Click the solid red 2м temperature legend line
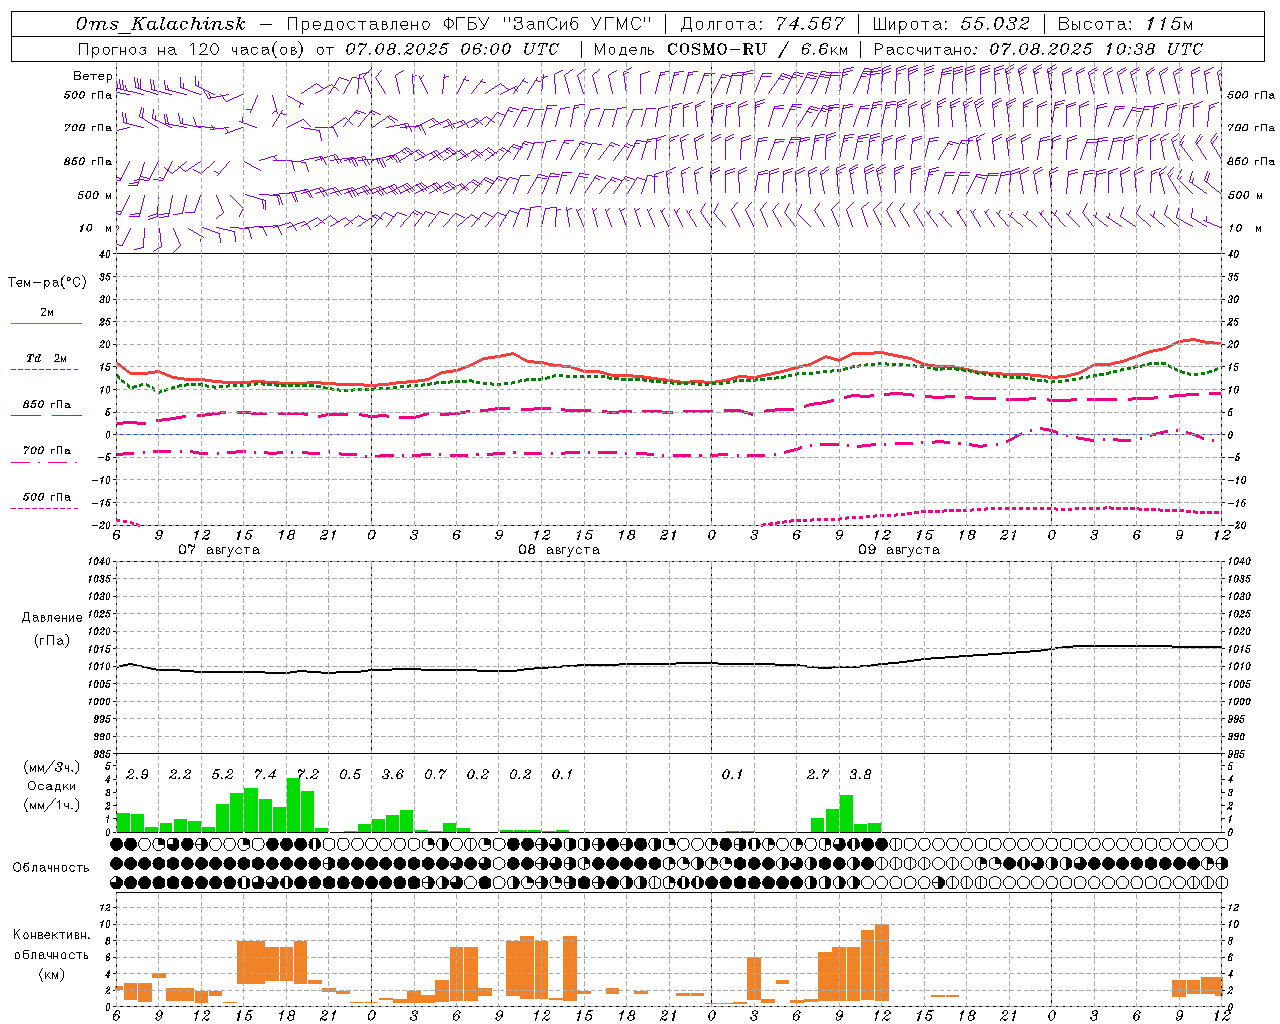The image size is (1280, 1024). 46,323
